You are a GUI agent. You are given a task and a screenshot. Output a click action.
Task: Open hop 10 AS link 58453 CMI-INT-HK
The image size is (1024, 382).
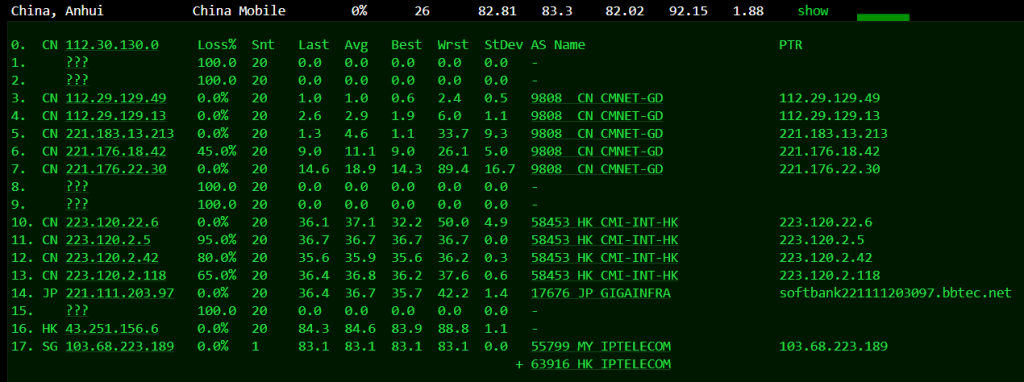(x=605, y=222)
